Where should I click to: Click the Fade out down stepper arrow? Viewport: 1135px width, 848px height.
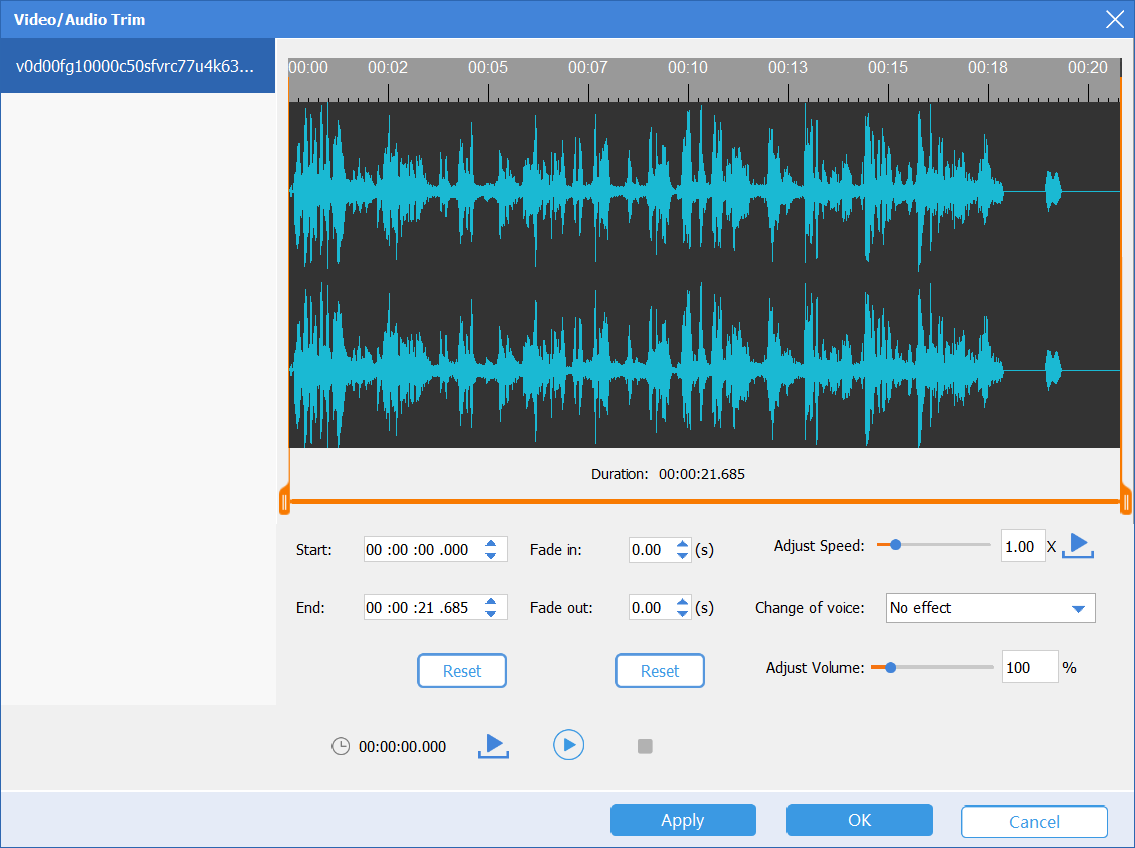682,612
